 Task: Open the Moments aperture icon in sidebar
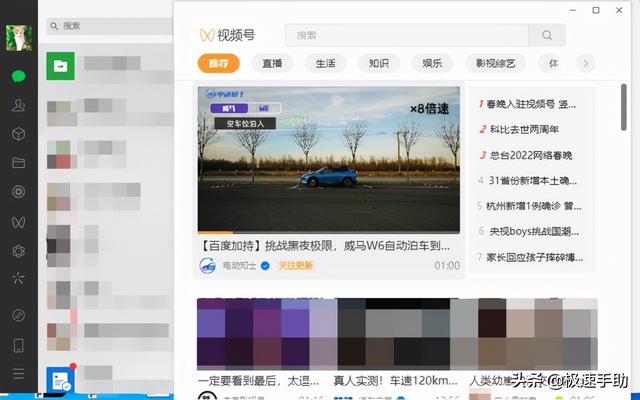click(x=18, y=191)
